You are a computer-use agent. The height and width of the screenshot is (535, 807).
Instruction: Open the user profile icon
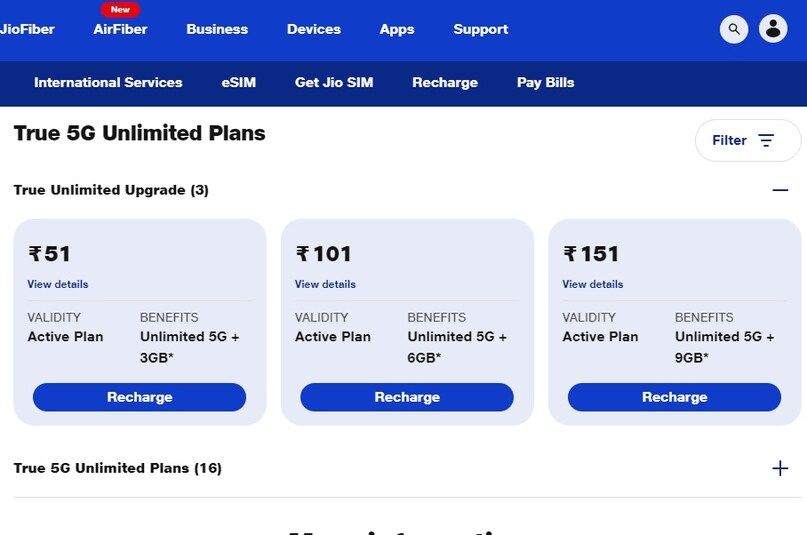(773, 29)
